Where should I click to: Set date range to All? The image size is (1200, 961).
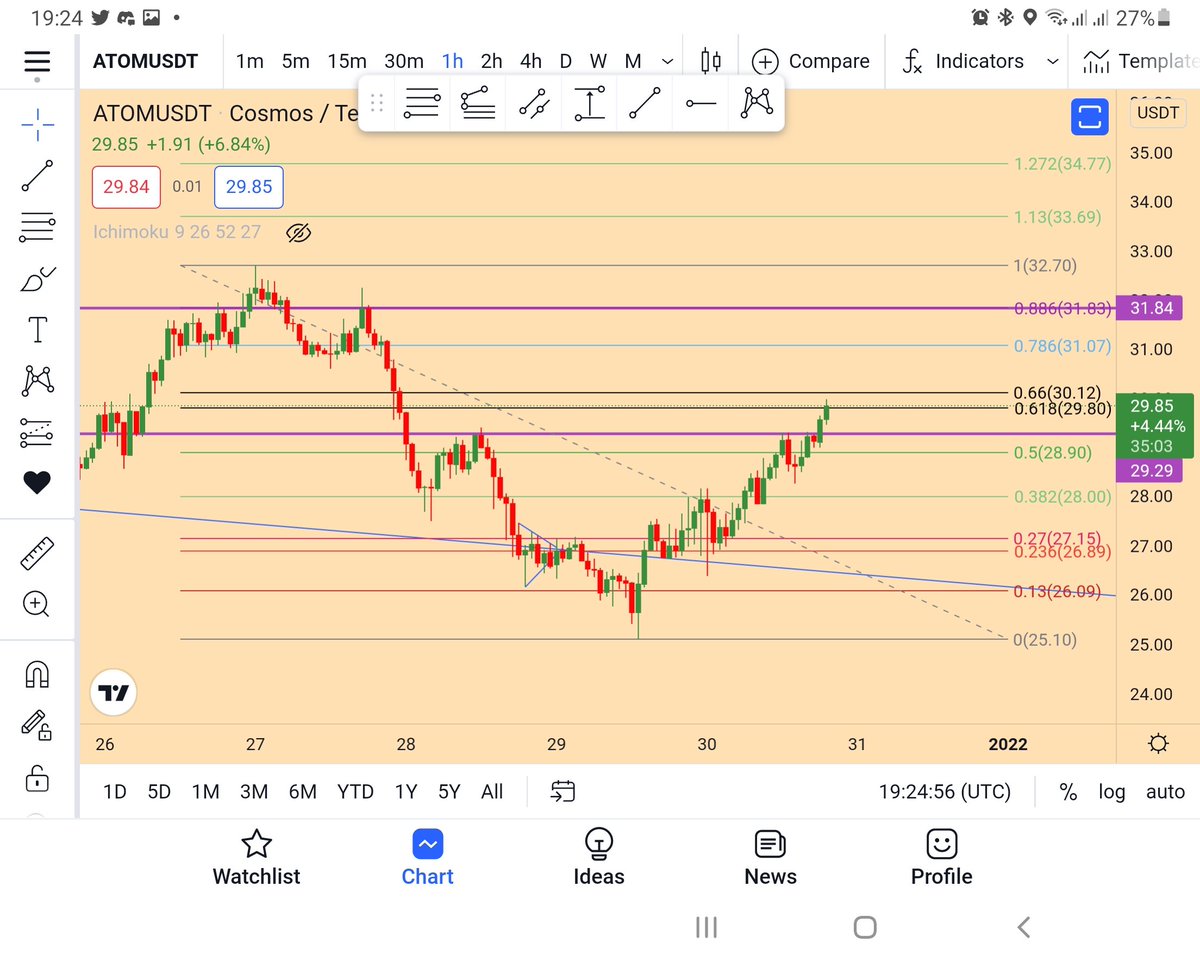click(492, 792)
